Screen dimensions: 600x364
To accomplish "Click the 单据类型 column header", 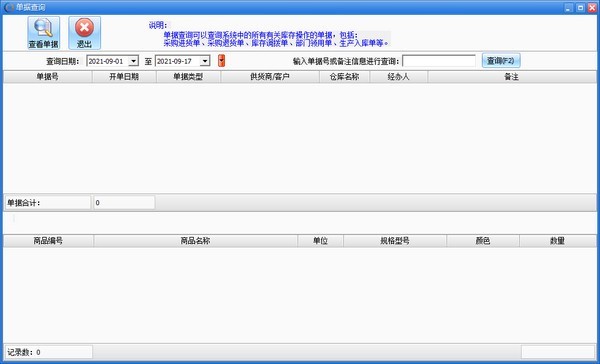I will point(188,77).
